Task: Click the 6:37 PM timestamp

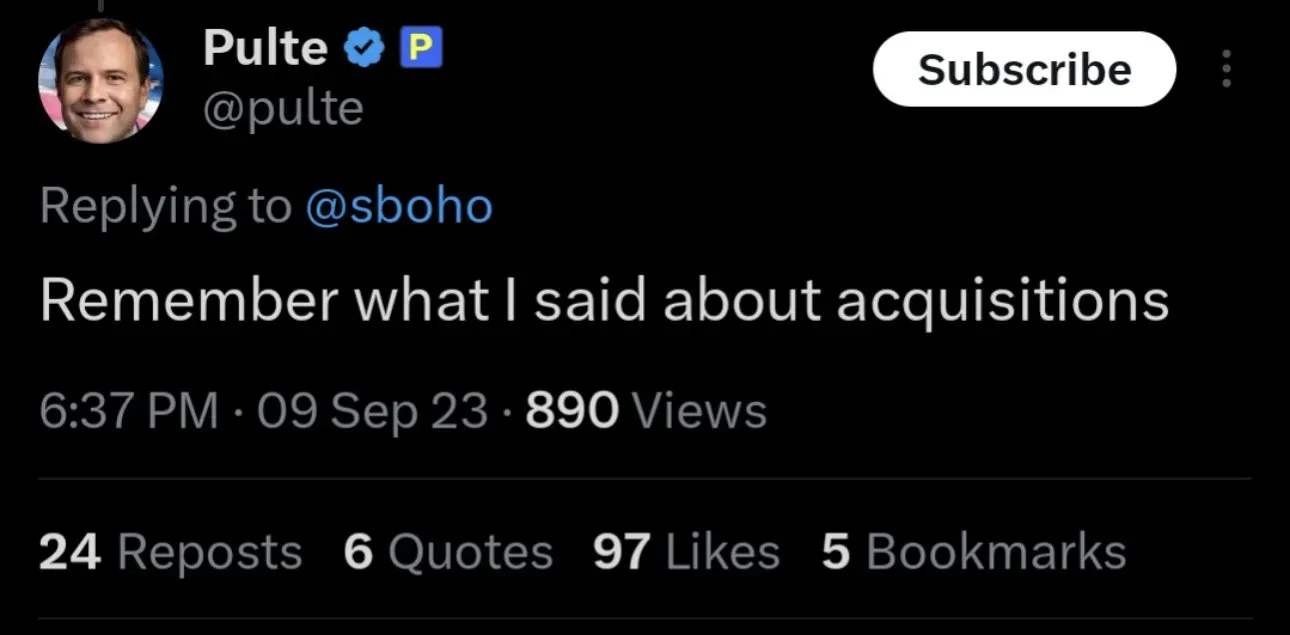Action: (129, 411)
